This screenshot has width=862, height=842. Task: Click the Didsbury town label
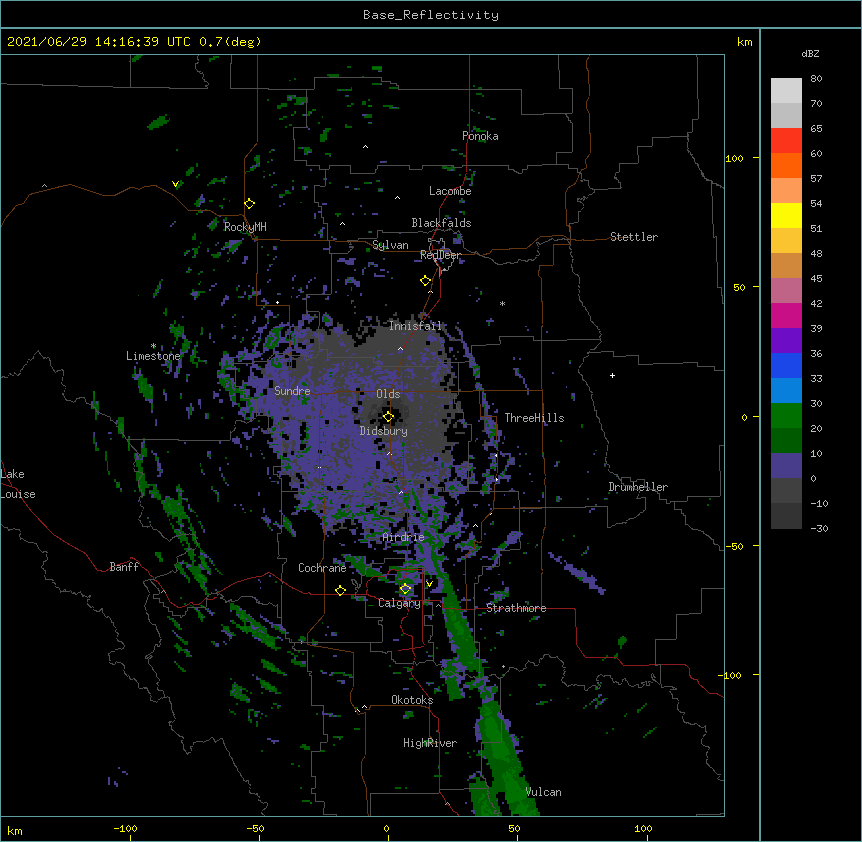point(384,431)
